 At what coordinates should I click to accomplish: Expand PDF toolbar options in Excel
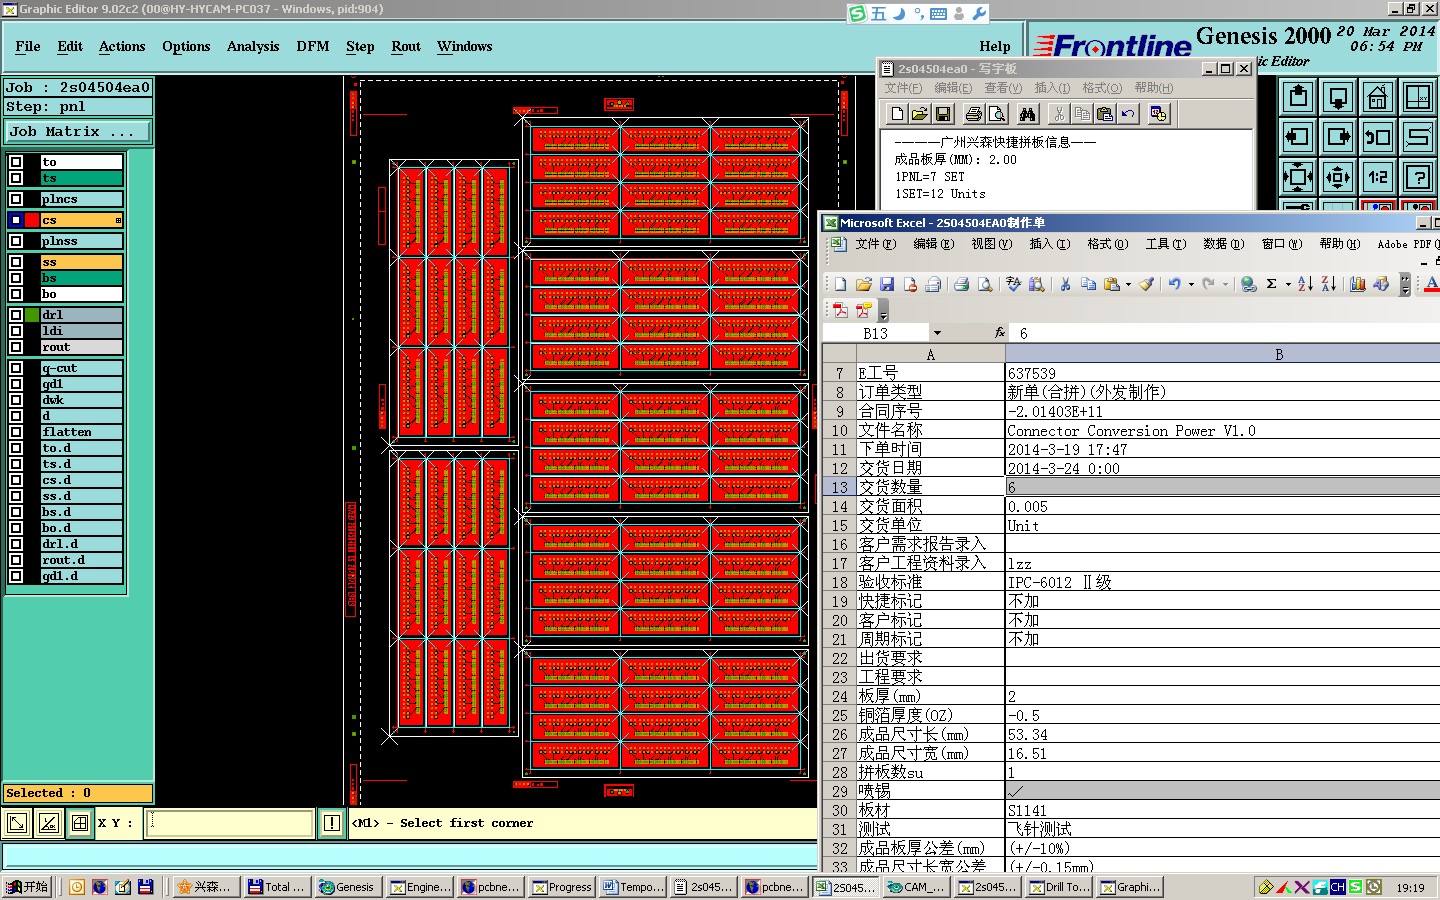(883, 311)
